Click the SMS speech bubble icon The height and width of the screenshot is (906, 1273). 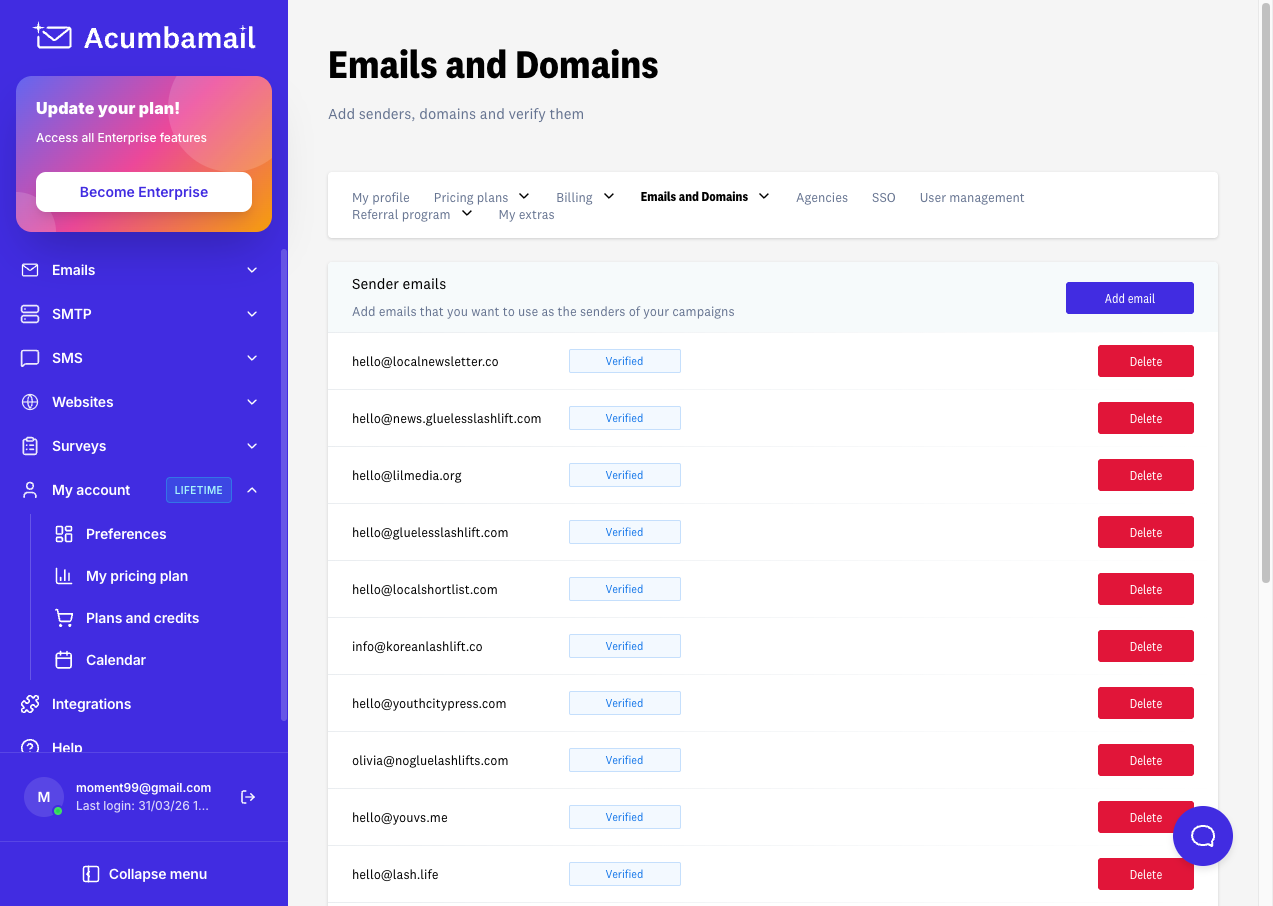(x=29, y=357)
